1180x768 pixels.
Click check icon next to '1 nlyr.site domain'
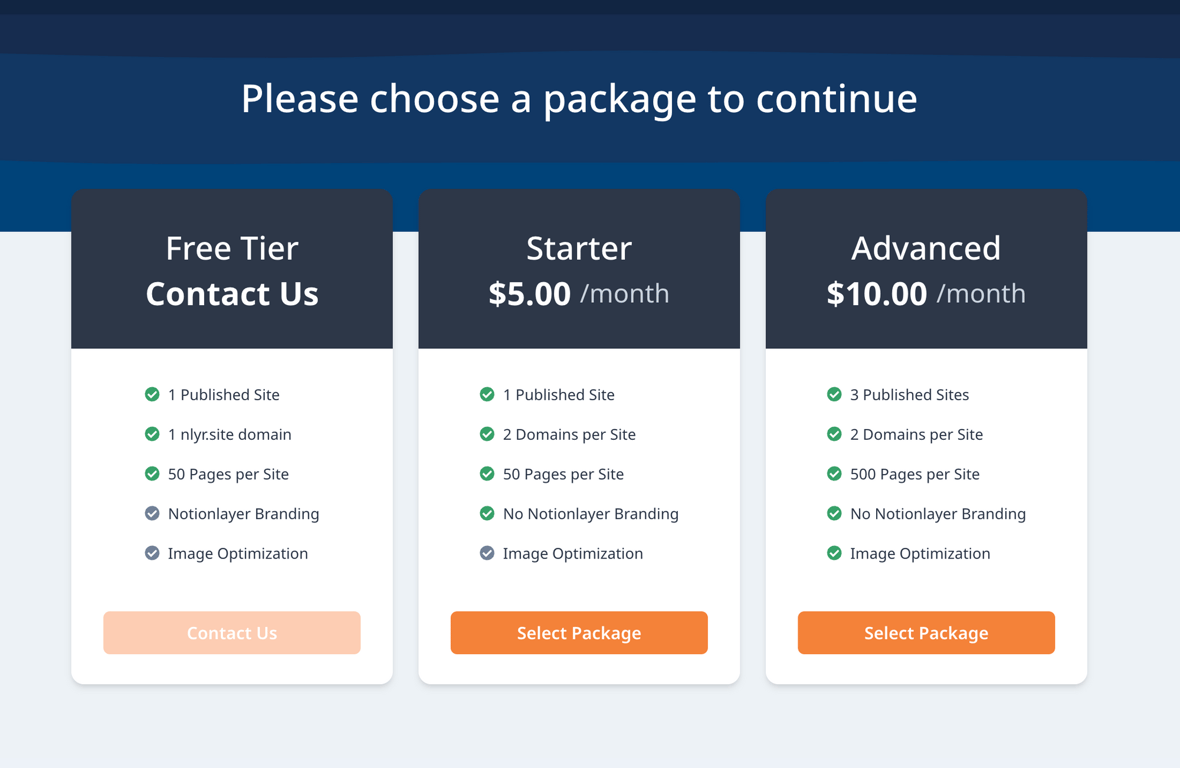(152, 434)
